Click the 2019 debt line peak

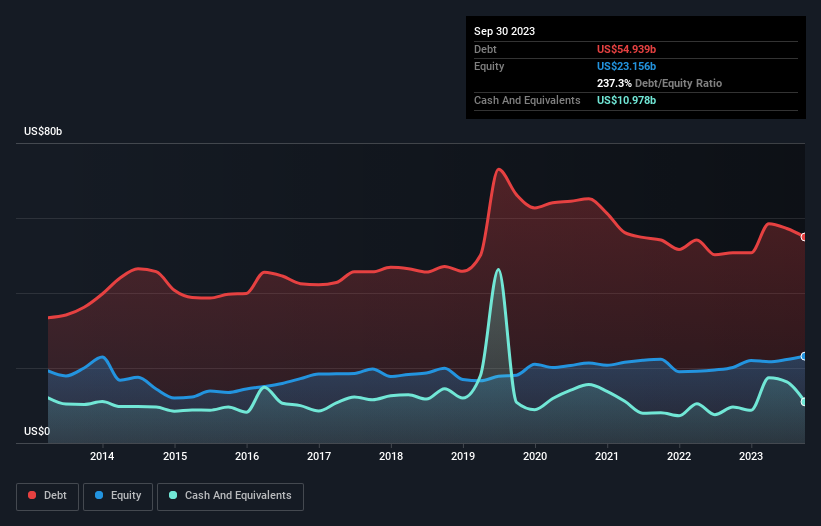pos(499,170)
